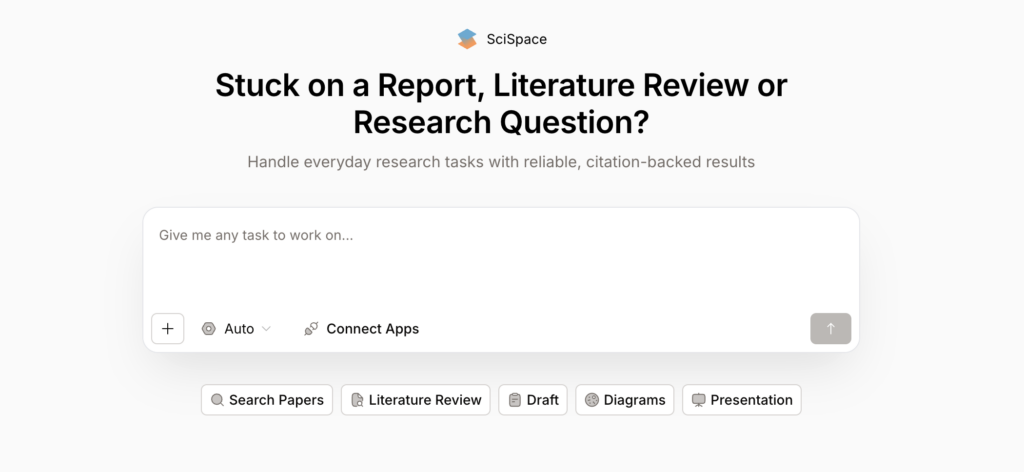
Task: Click the SciSpace brand name text
Action: 517,39
